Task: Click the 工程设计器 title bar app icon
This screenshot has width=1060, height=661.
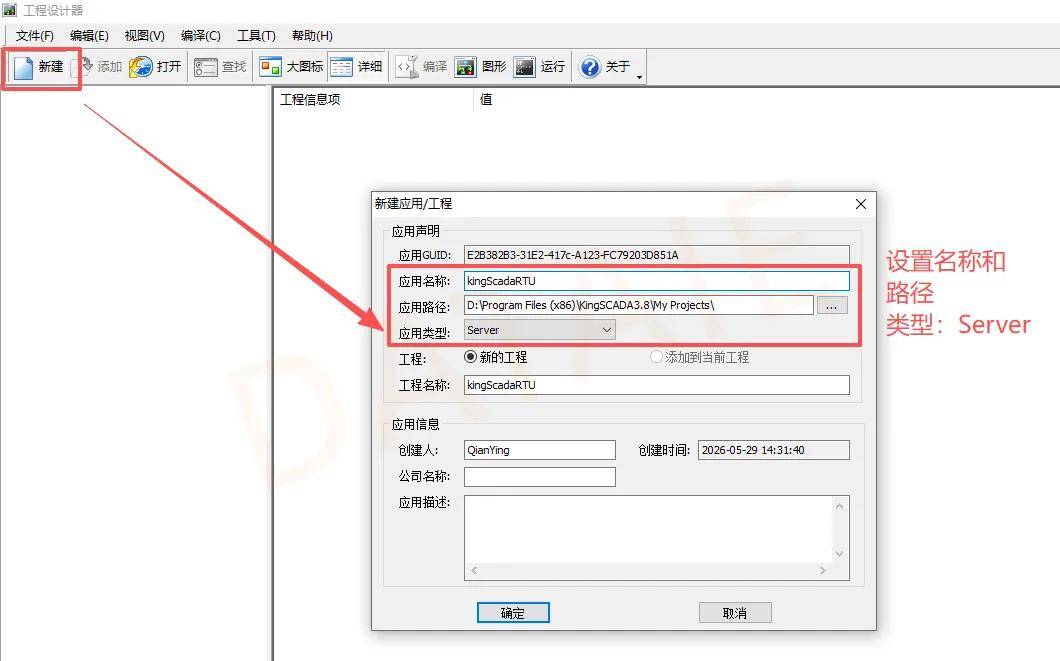Action: pos(9,10)
